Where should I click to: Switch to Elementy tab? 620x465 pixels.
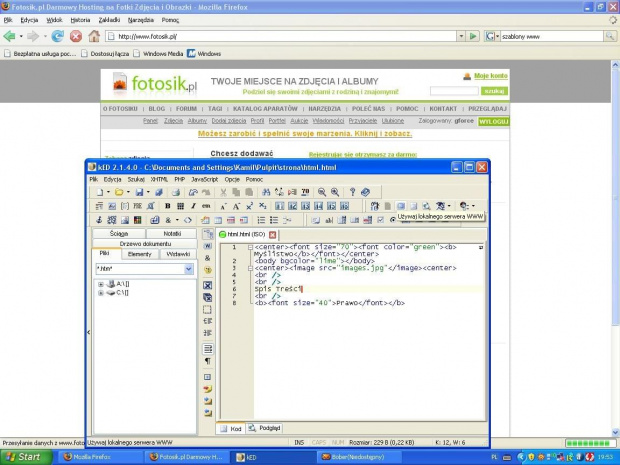[x=140, y=254]
